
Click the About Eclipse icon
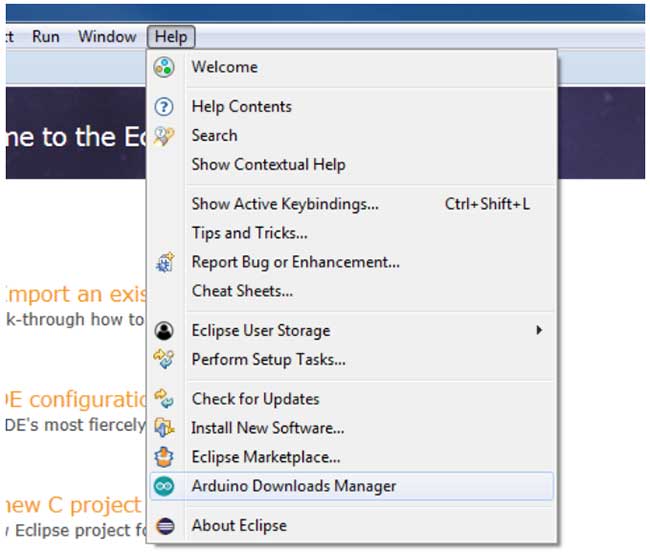click(165, 526)
